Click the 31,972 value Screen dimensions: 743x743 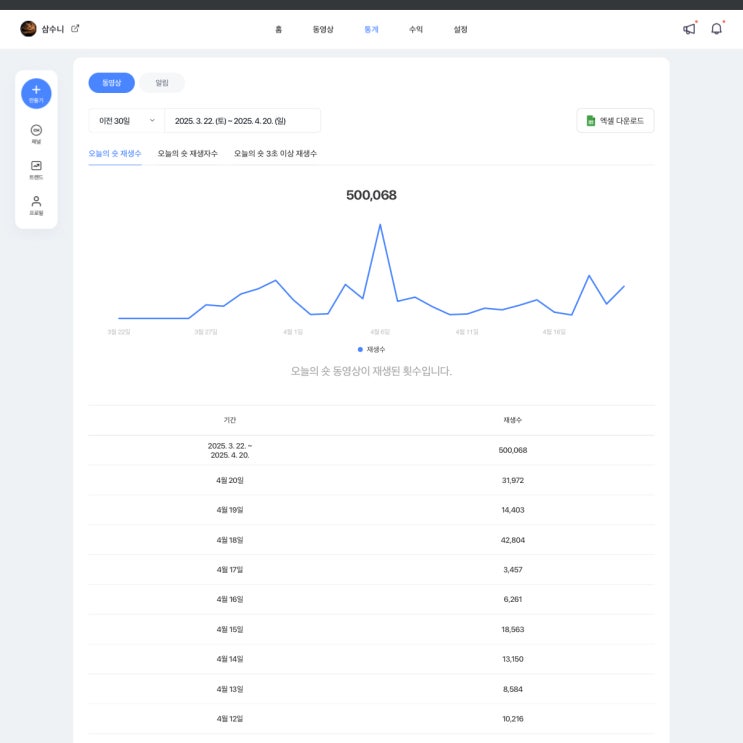tap(513, 480)
